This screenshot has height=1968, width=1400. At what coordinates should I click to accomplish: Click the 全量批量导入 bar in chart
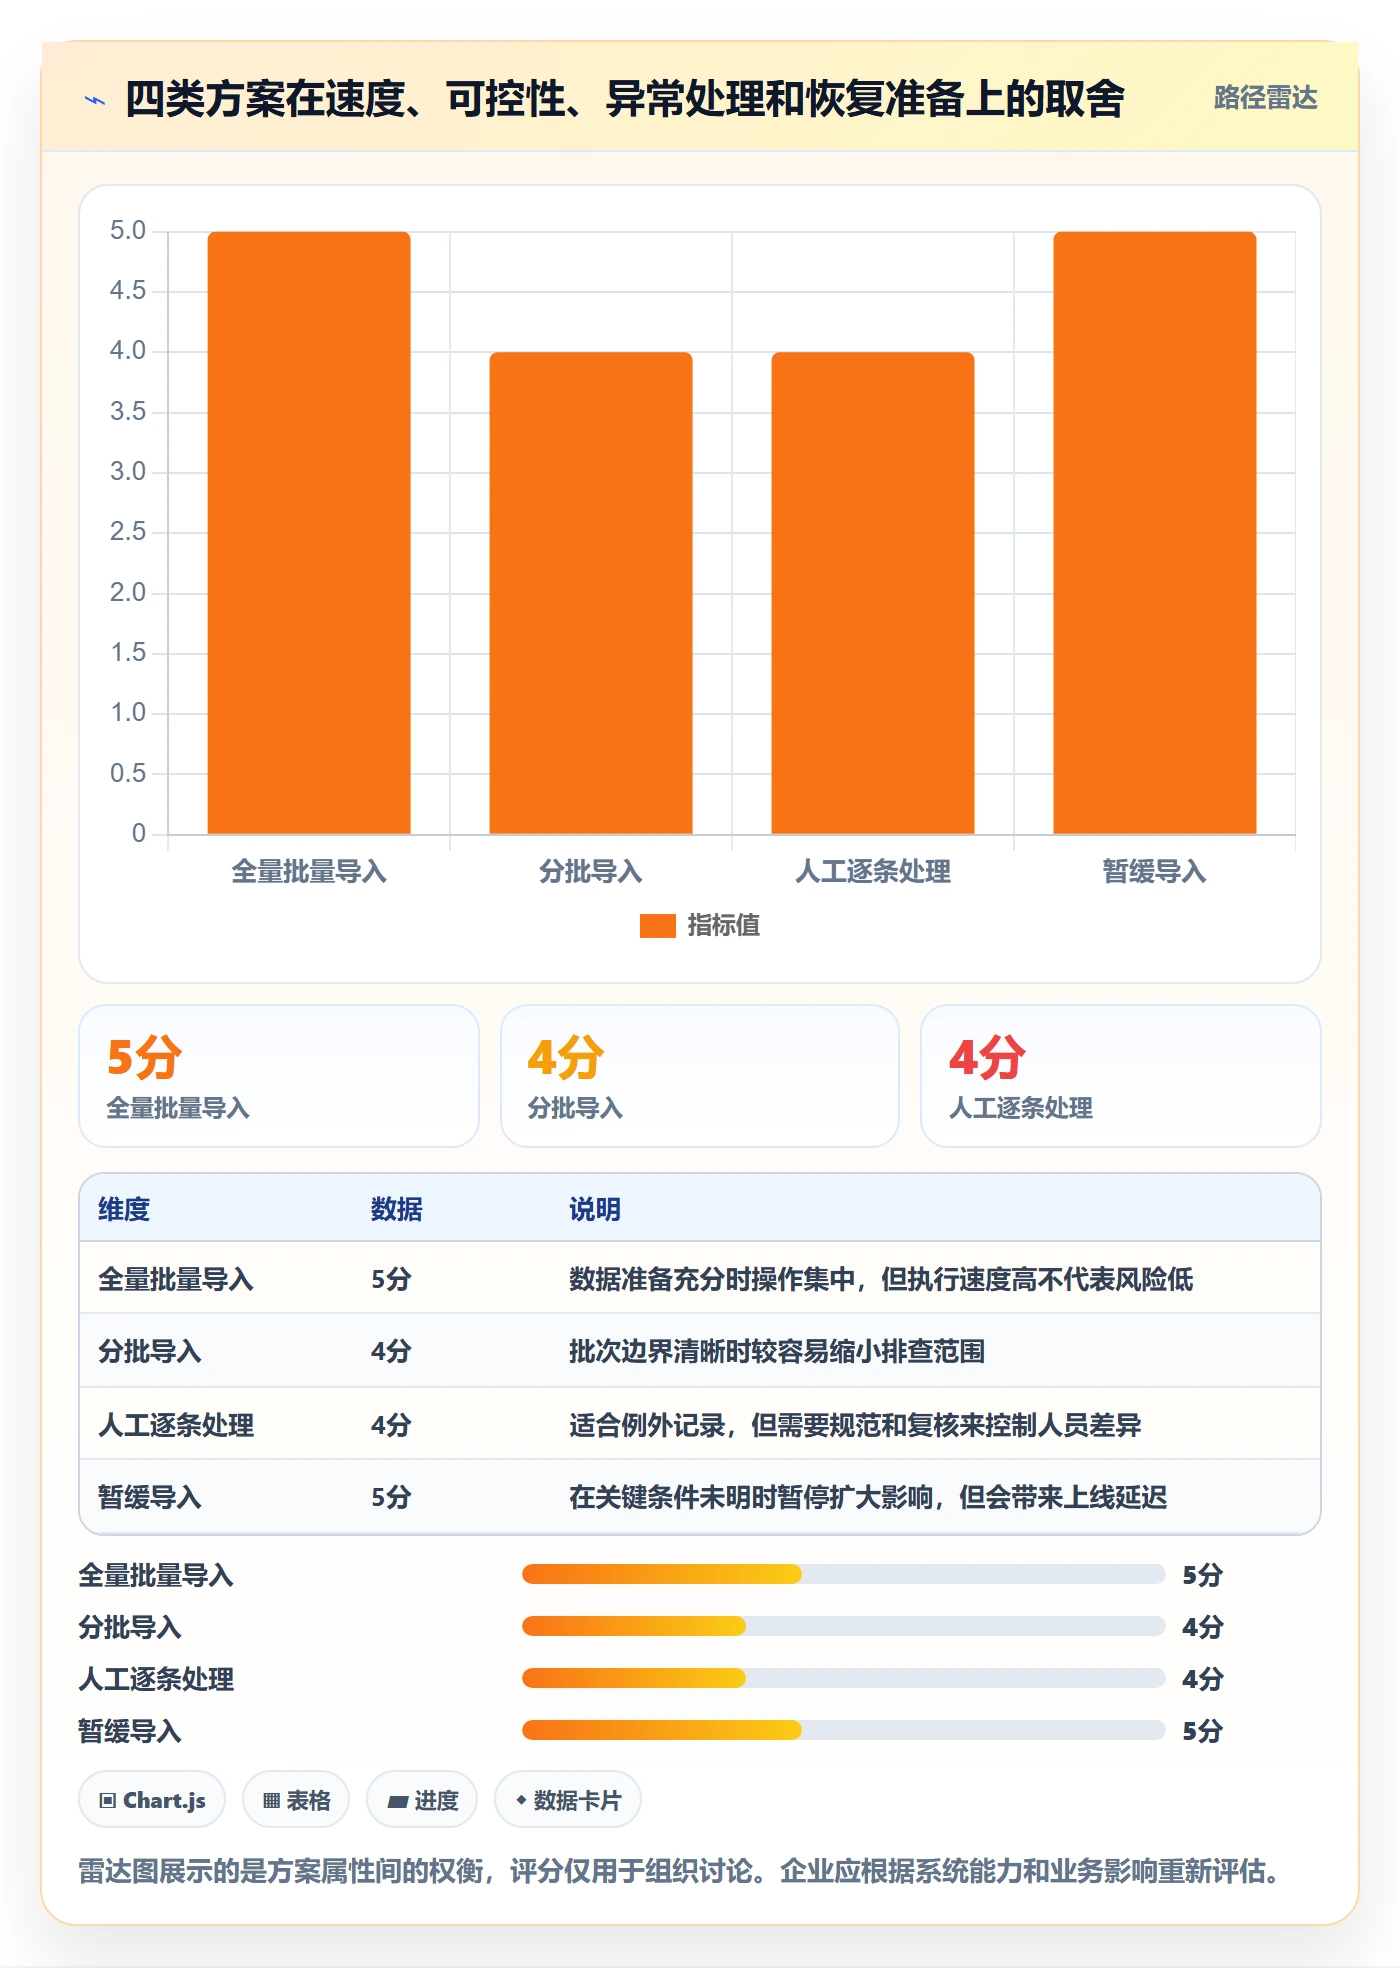pos(309,532)
